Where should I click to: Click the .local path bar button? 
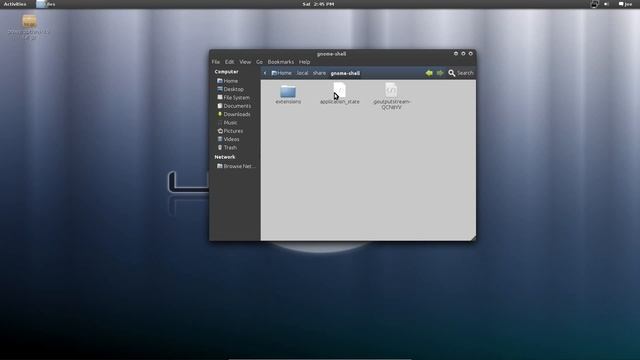tap(302, 73)
